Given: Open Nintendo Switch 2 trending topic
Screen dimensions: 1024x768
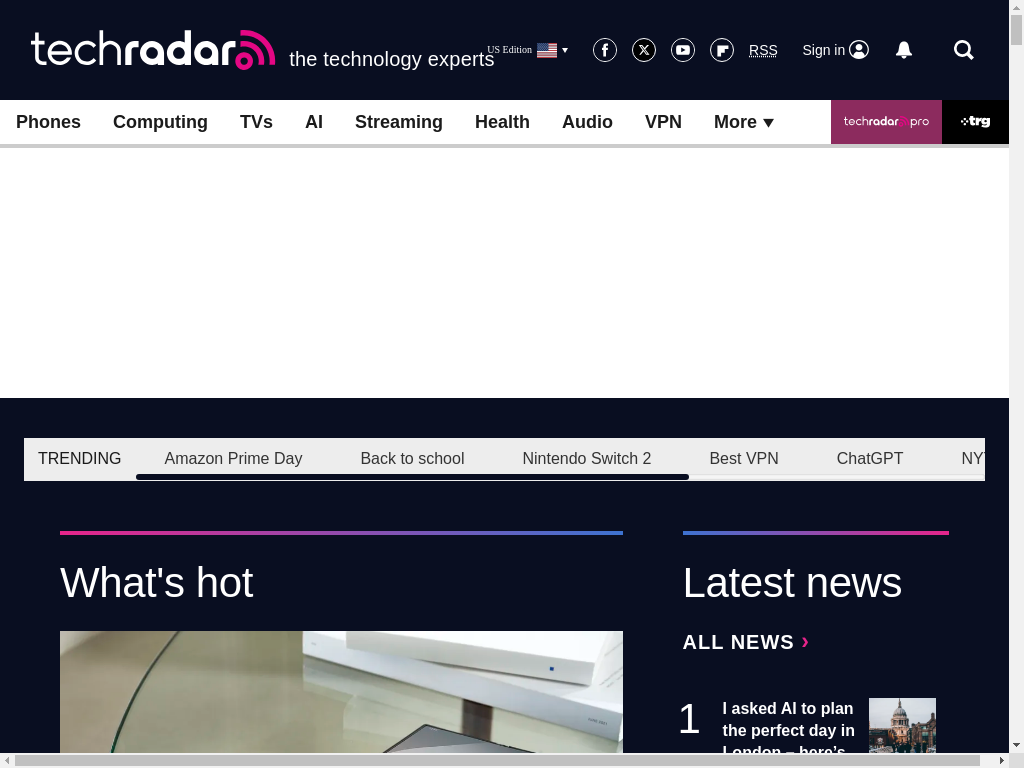Looking at the screenshot, I should pyautogui.click(x=586, y=458).
